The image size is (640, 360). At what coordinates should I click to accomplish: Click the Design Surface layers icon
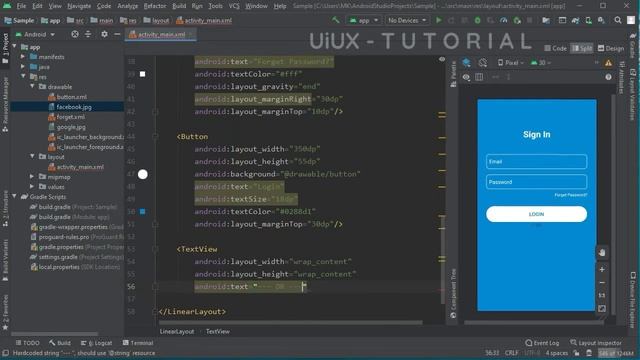click(466, 62)
